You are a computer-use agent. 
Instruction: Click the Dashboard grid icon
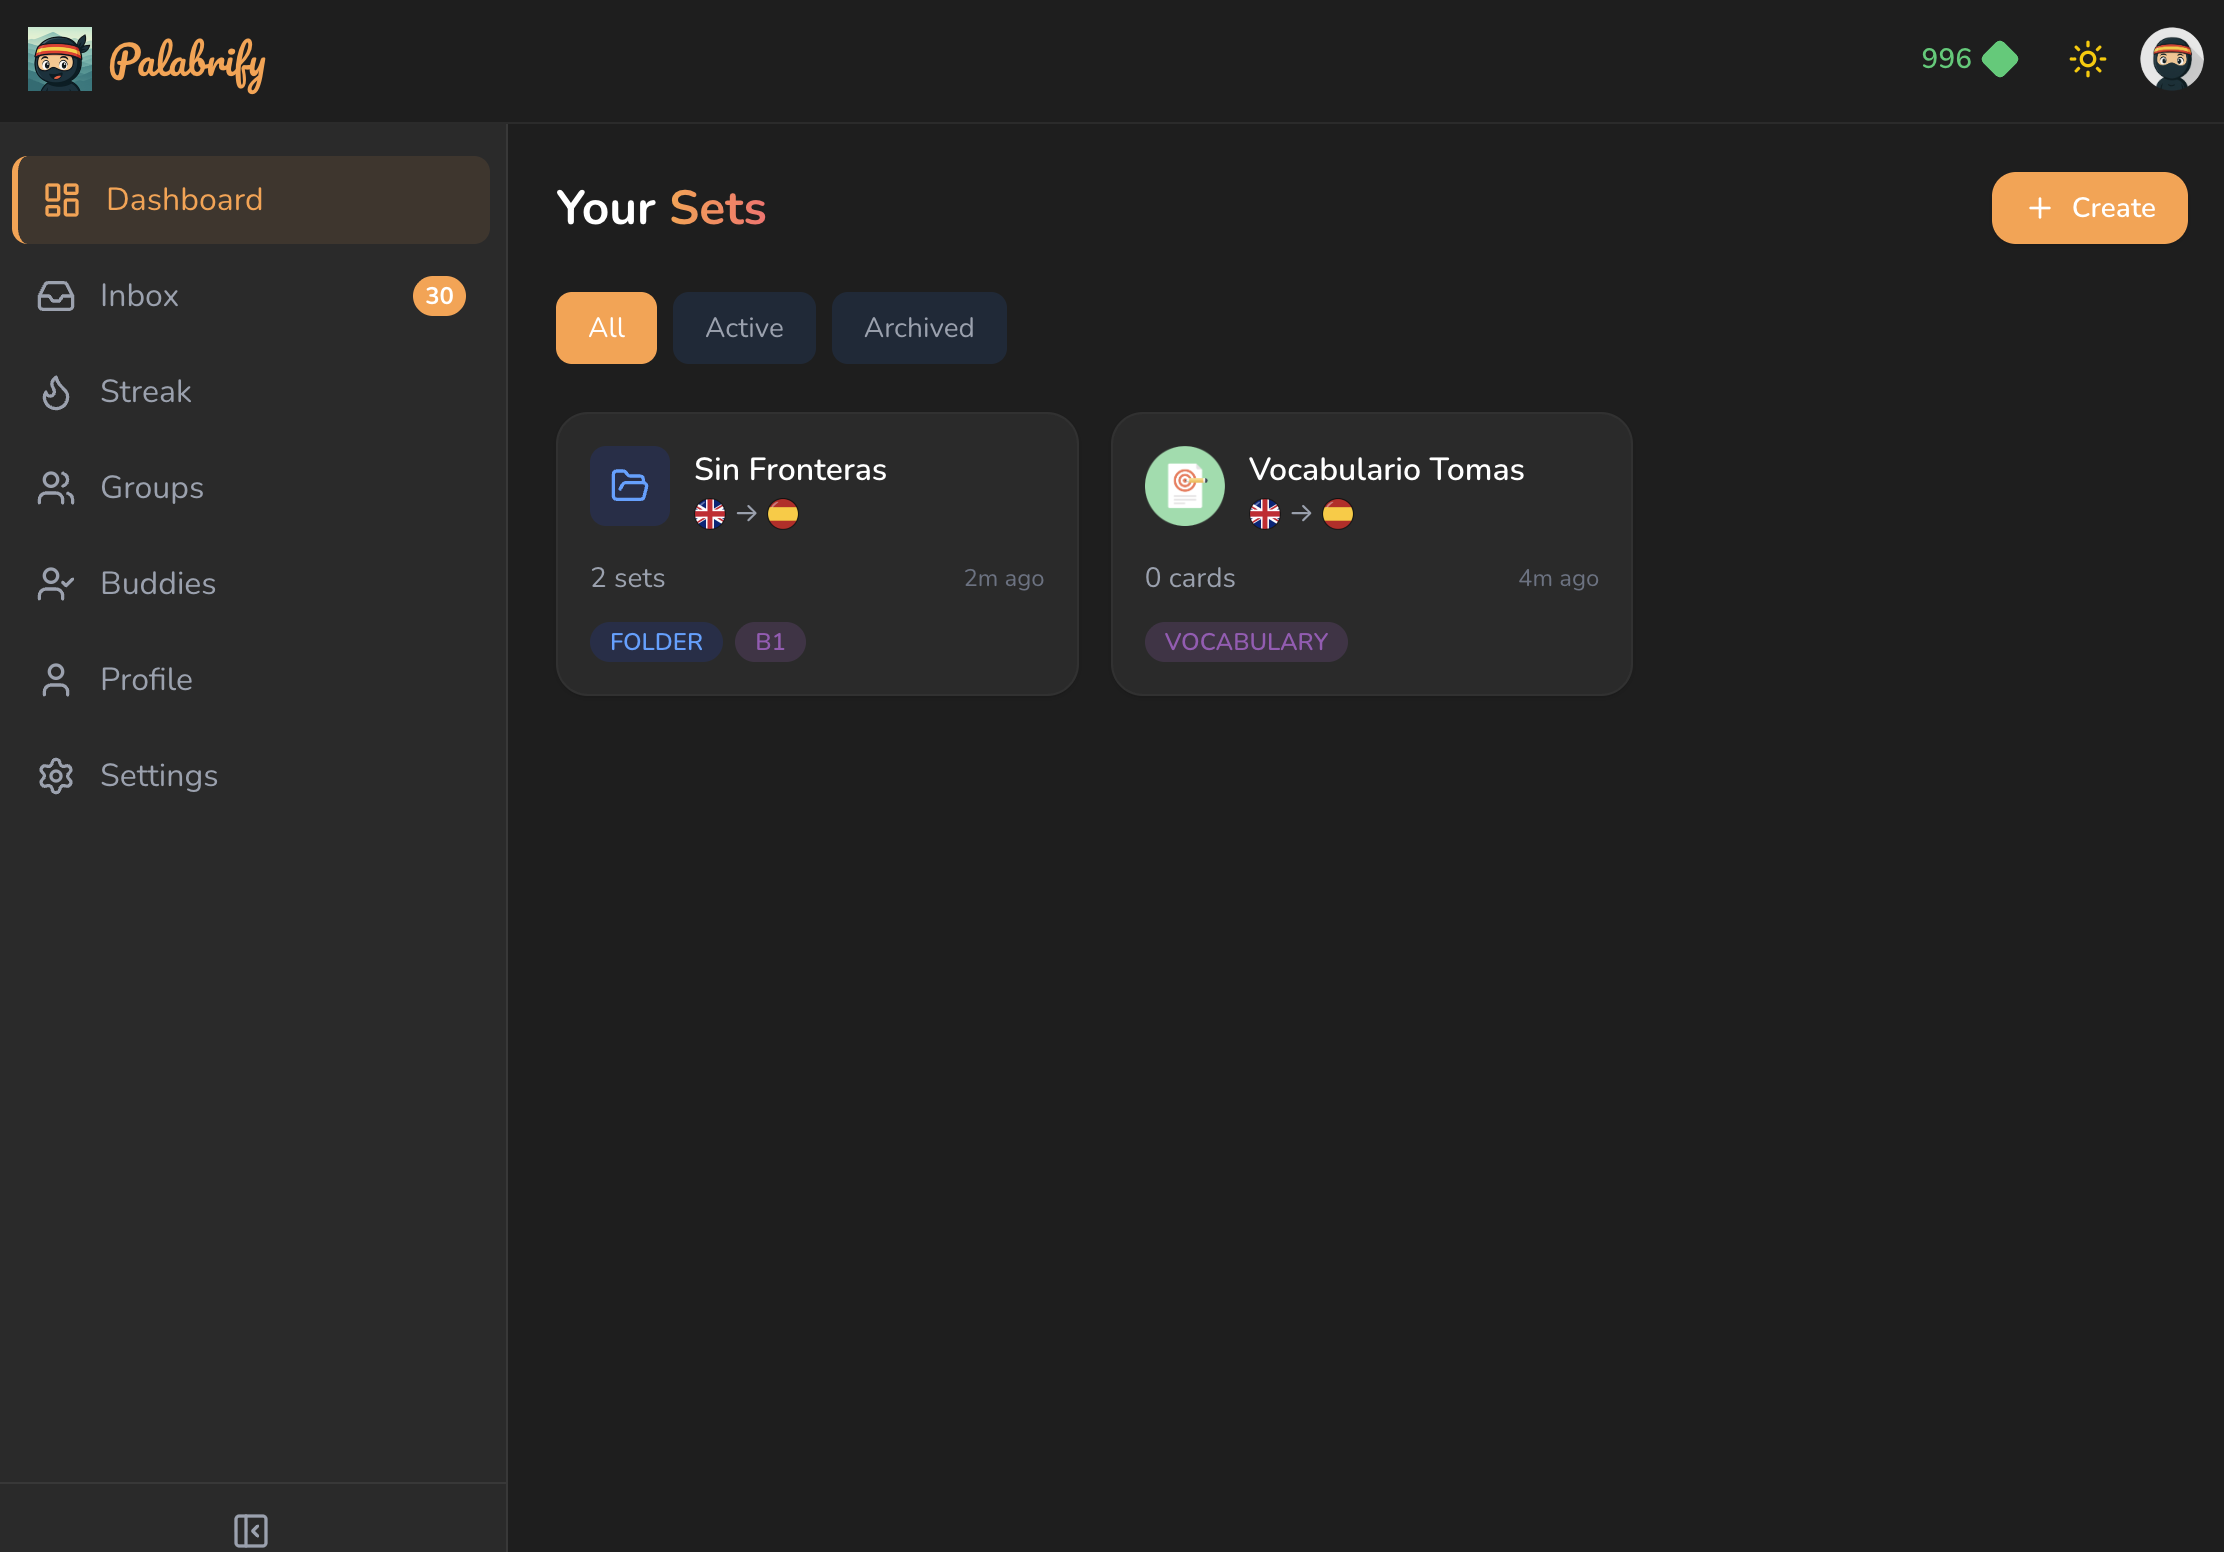pos(62,200)
